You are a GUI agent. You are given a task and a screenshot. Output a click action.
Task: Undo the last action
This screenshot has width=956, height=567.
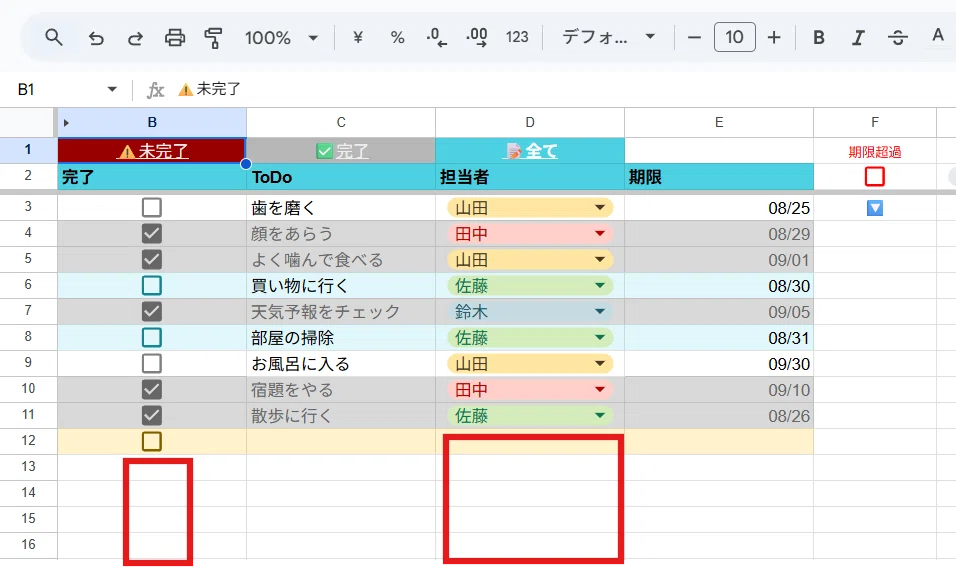coord(96,38)
